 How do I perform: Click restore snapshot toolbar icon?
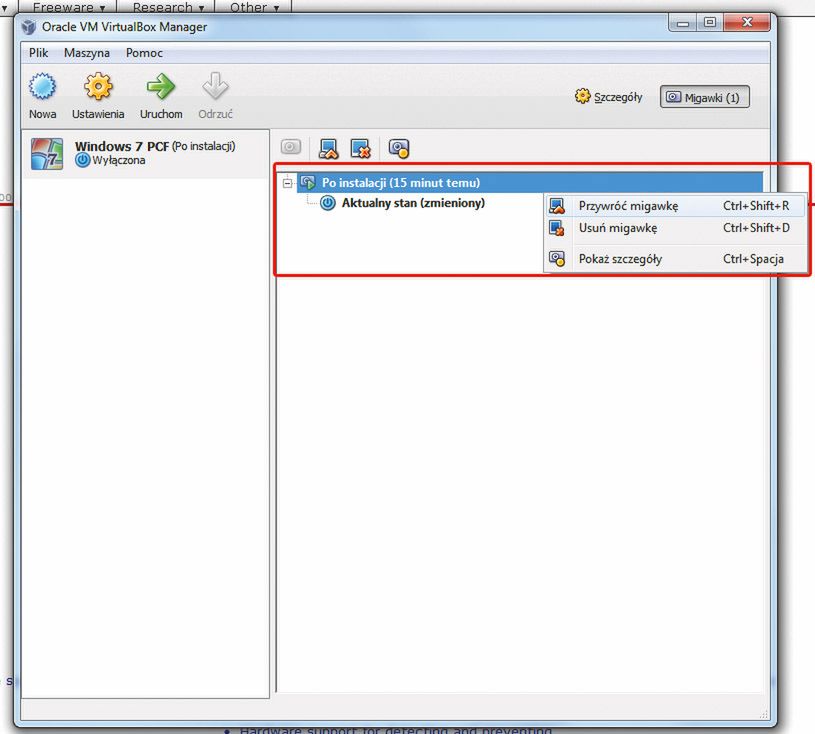(328, 149)
